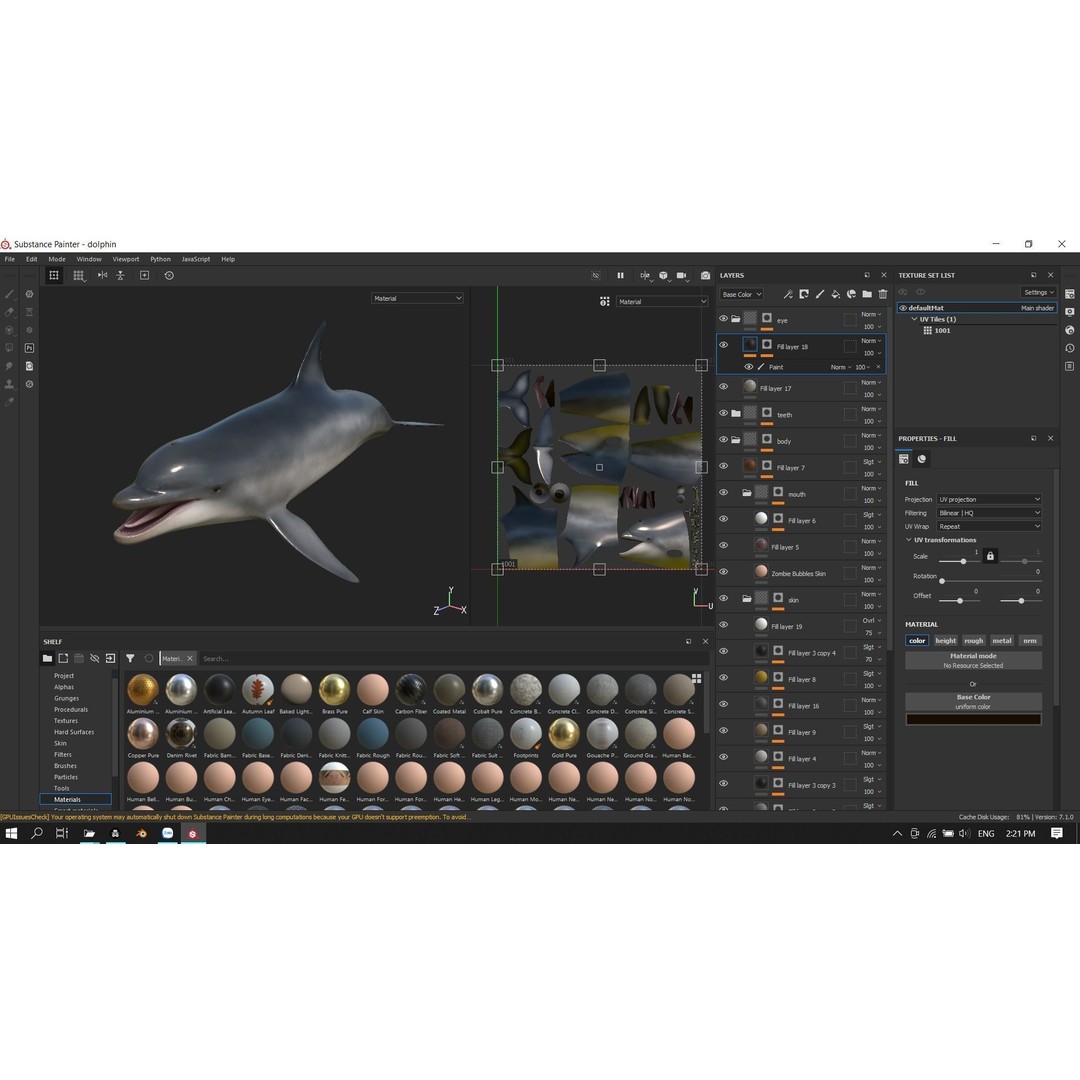Click the add smart material icon in Layers
This screenshot has height=1080, width=1080.
851,294
